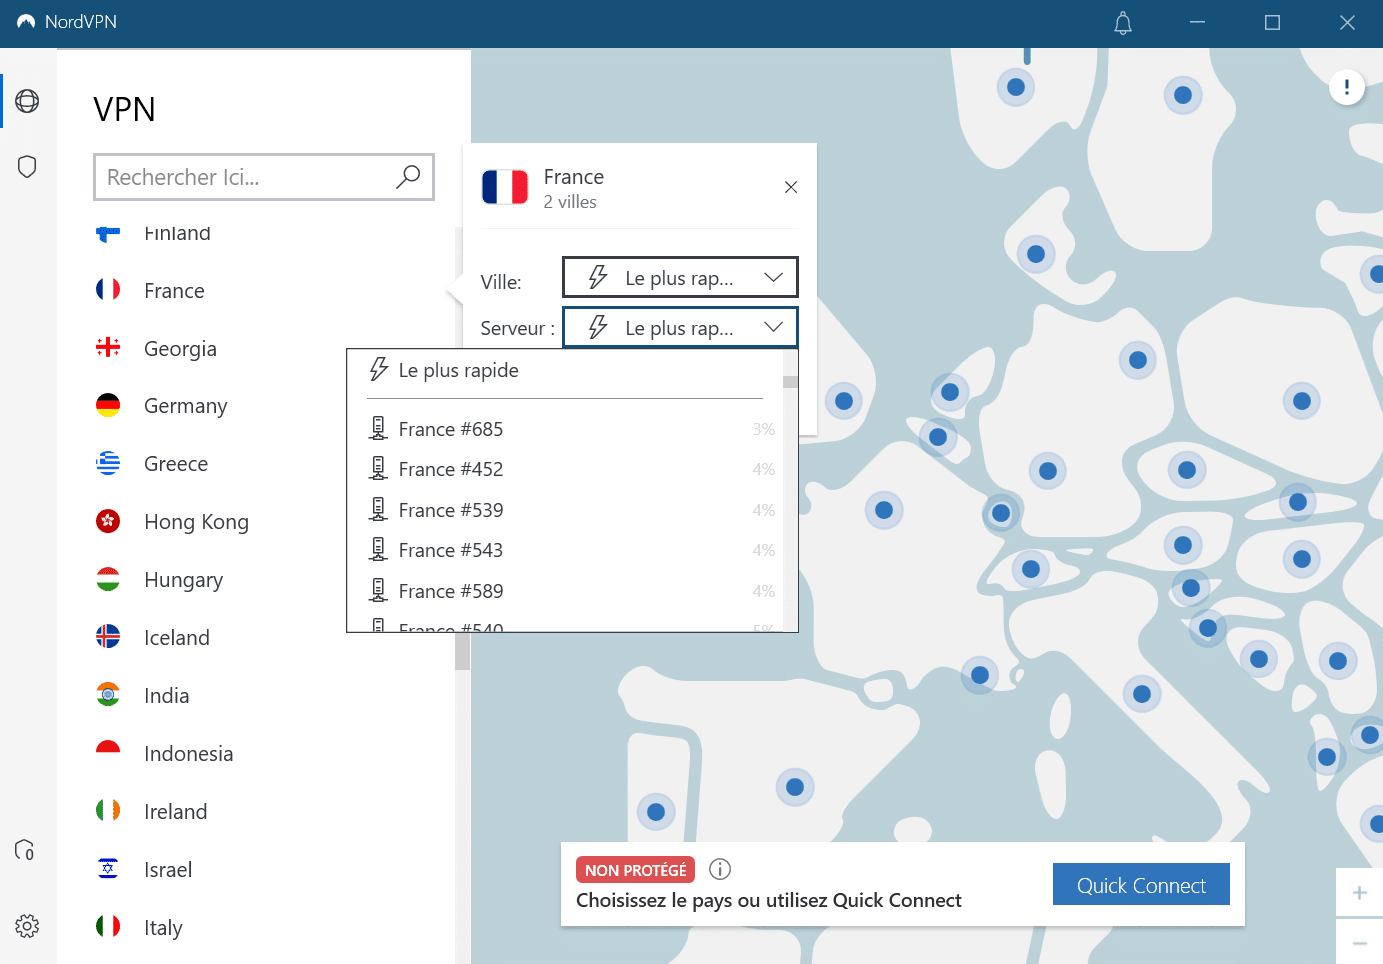Screen dimensions: 1383x964
Task: Zoom in the map with plus
Action: coord(1359,893)
